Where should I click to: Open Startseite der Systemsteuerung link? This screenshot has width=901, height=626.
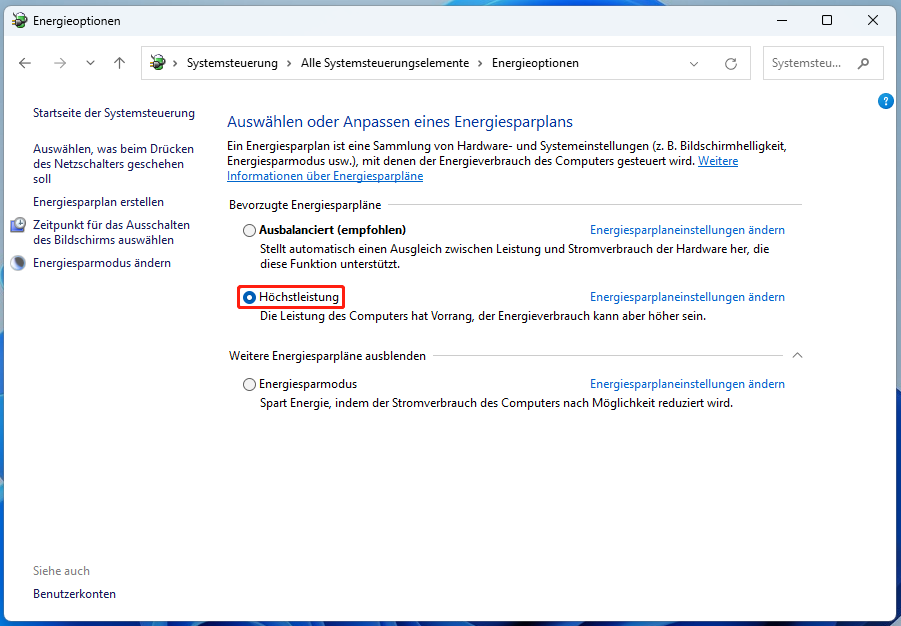pyautogui.click(x=114, y=113)
